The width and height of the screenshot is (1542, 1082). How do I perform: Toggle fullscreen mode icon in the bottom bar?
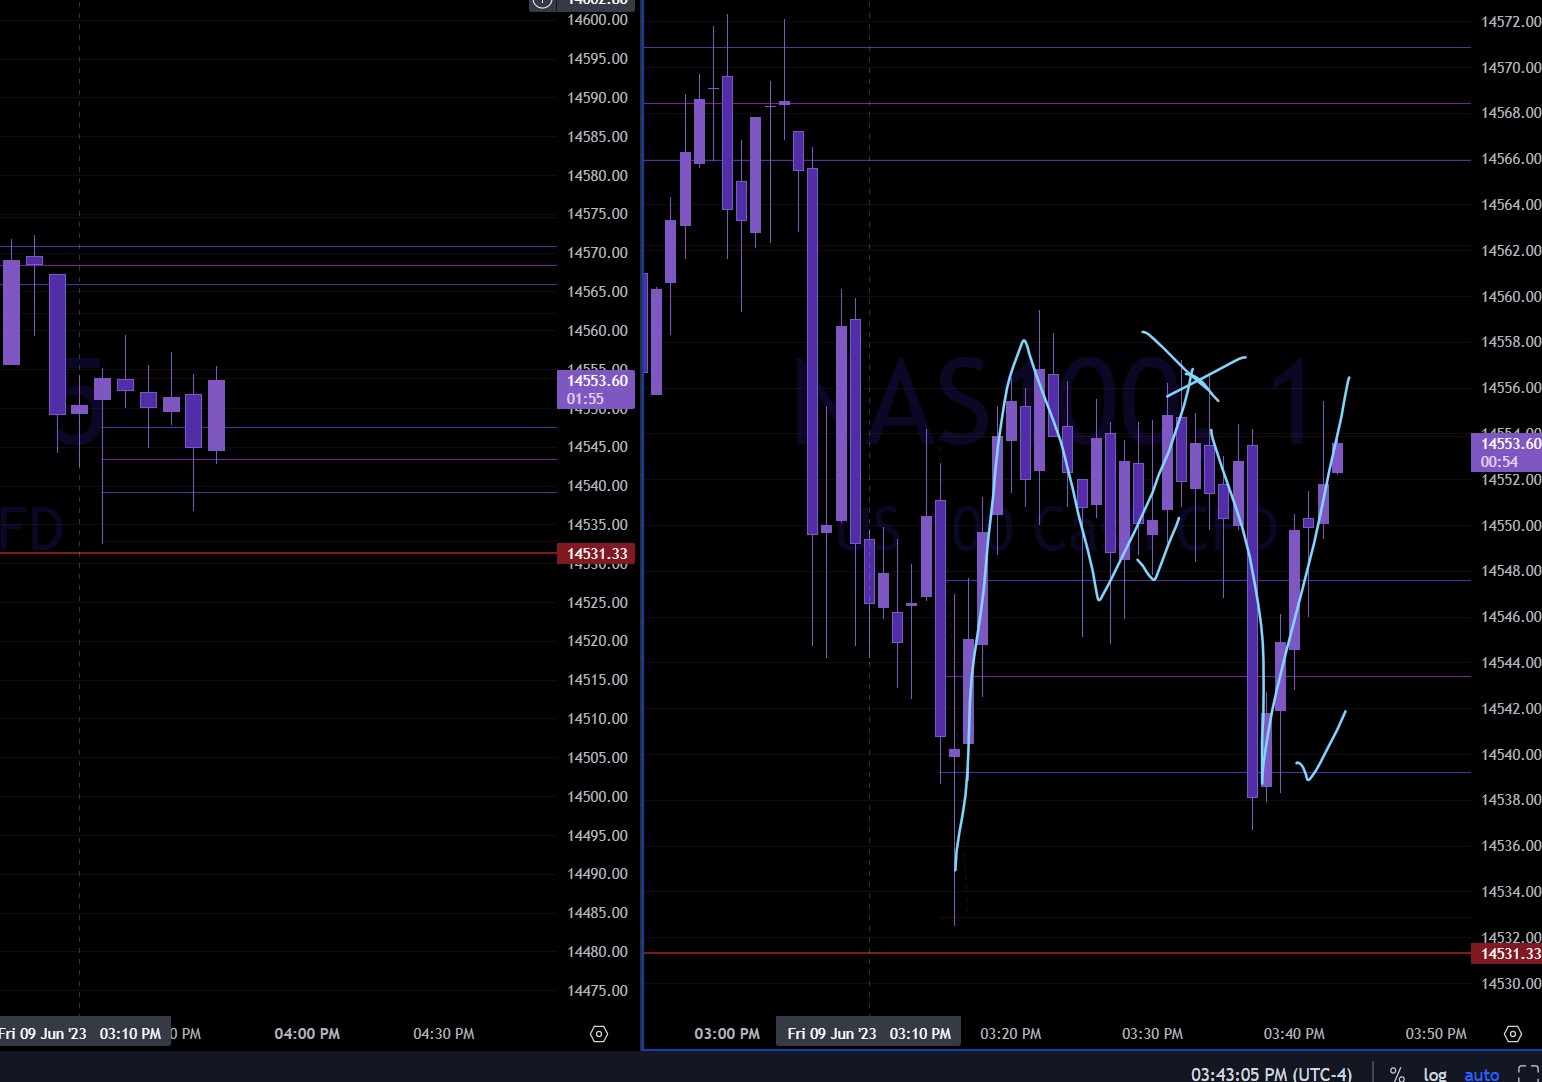coord(1529,1074)
